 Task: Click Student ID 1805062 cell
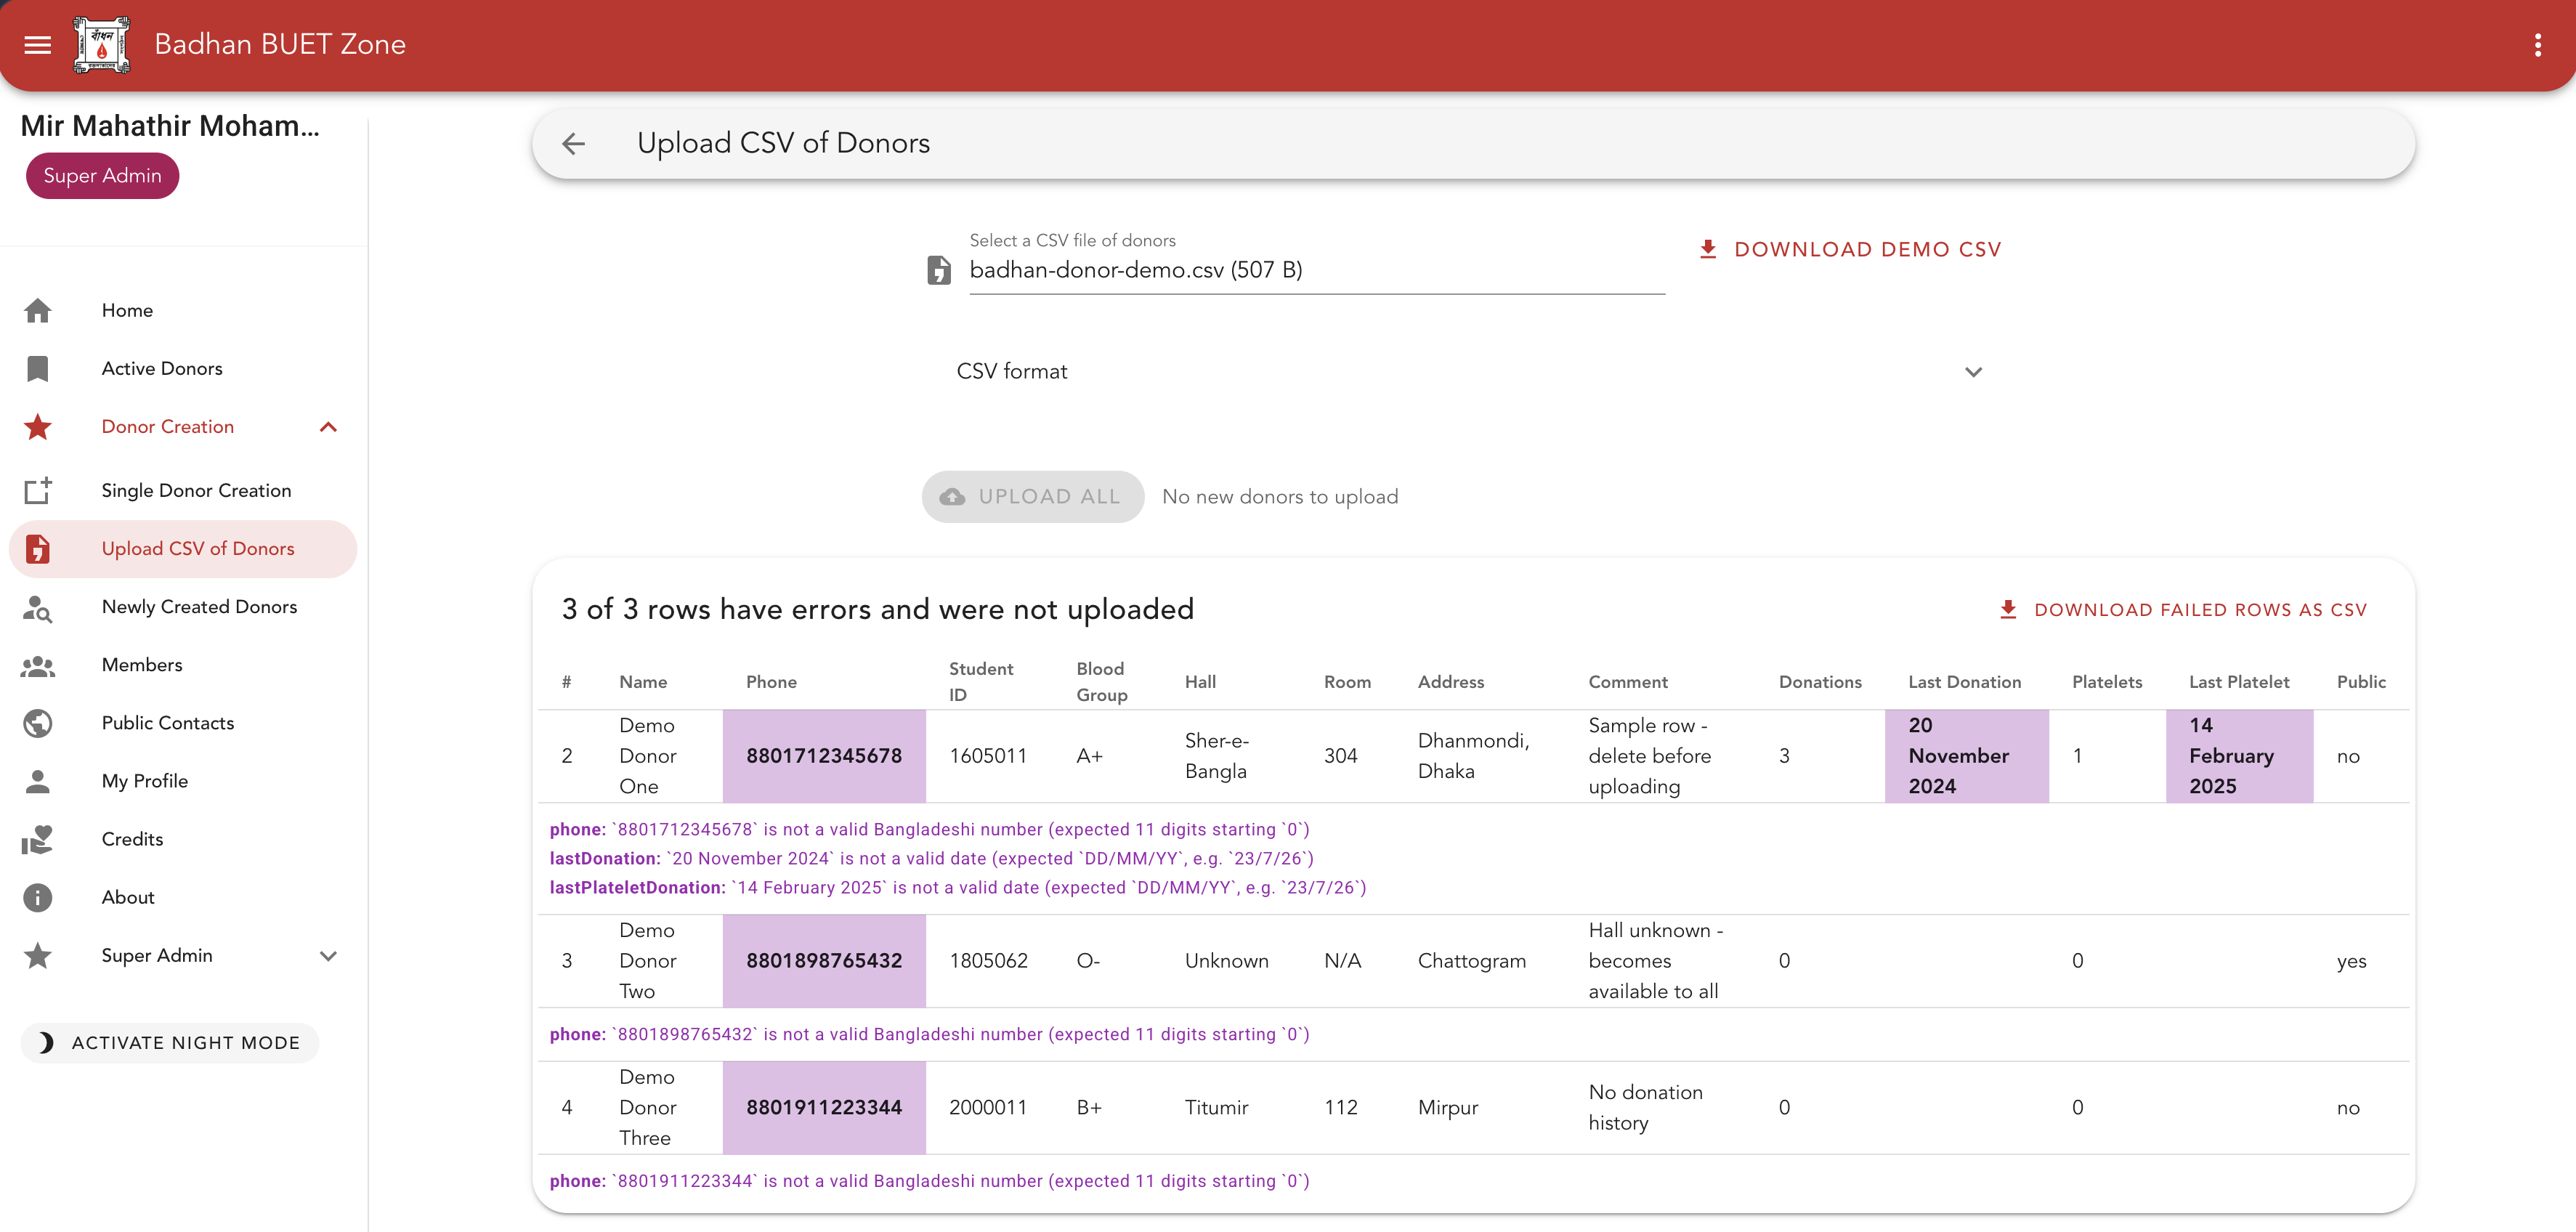(989, 961)
